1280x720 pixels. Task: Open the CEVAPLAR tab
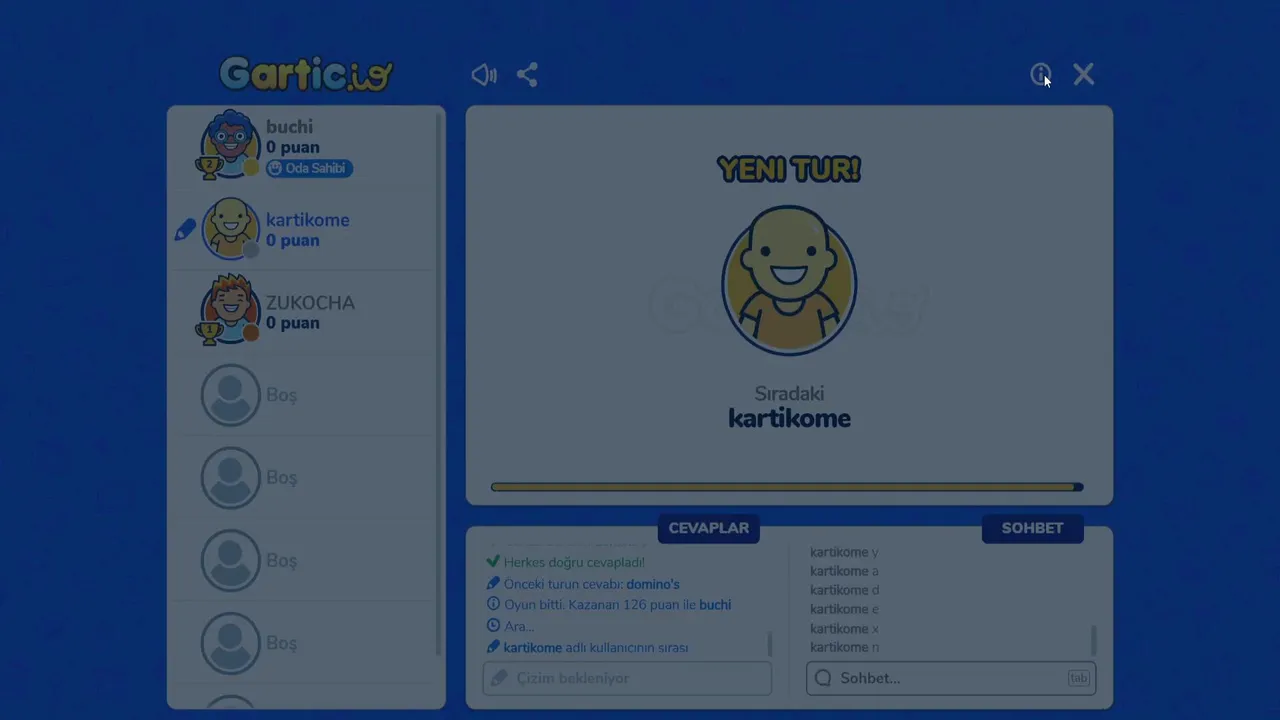point(708,528)
